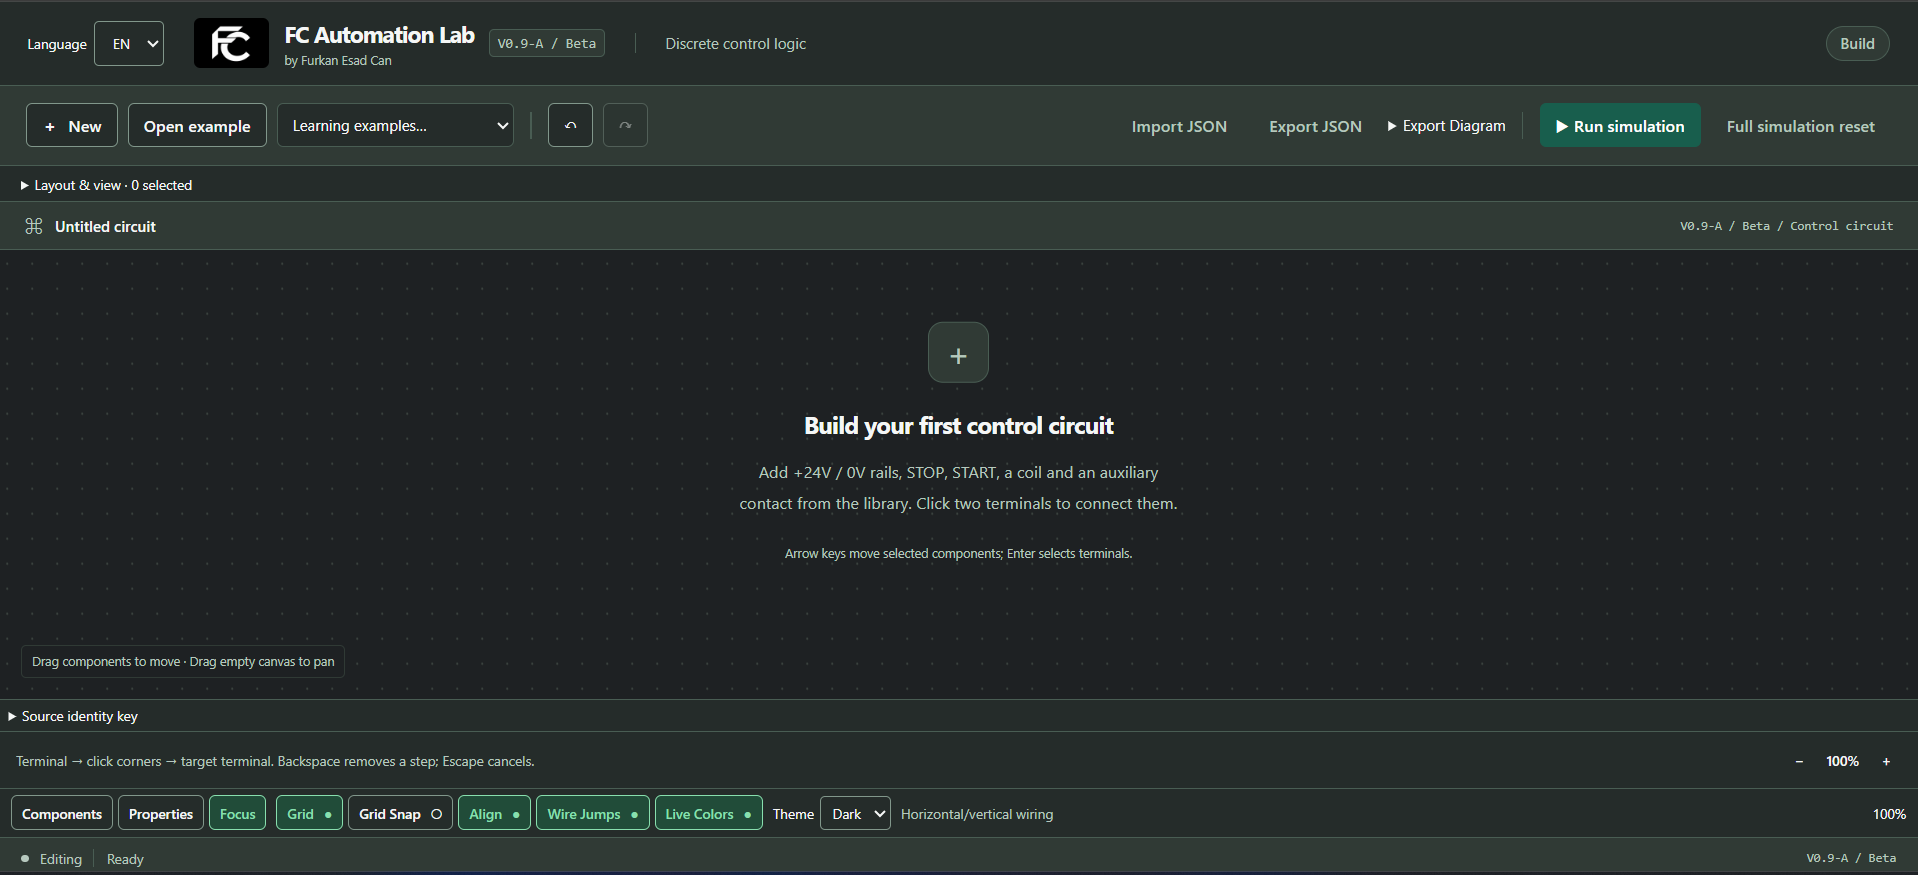Expand the Export Diagram menu
Viewport: 1918px width, 875px height.
click(1446, 126)
